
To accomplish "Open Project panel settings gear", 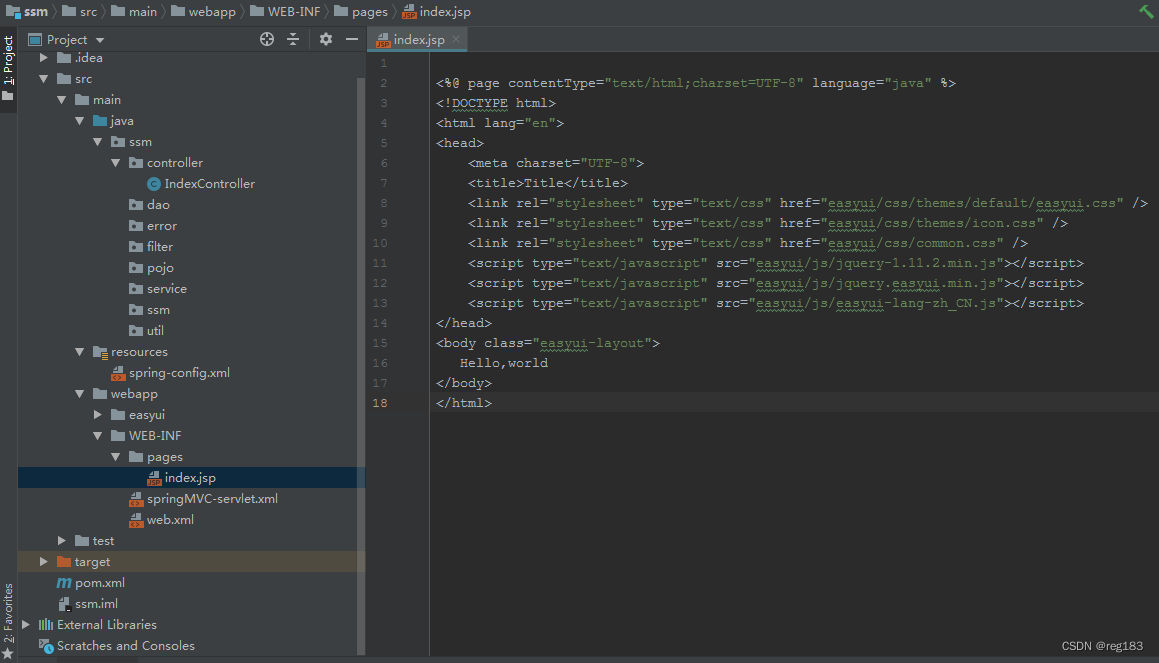I will pos(326,39).
